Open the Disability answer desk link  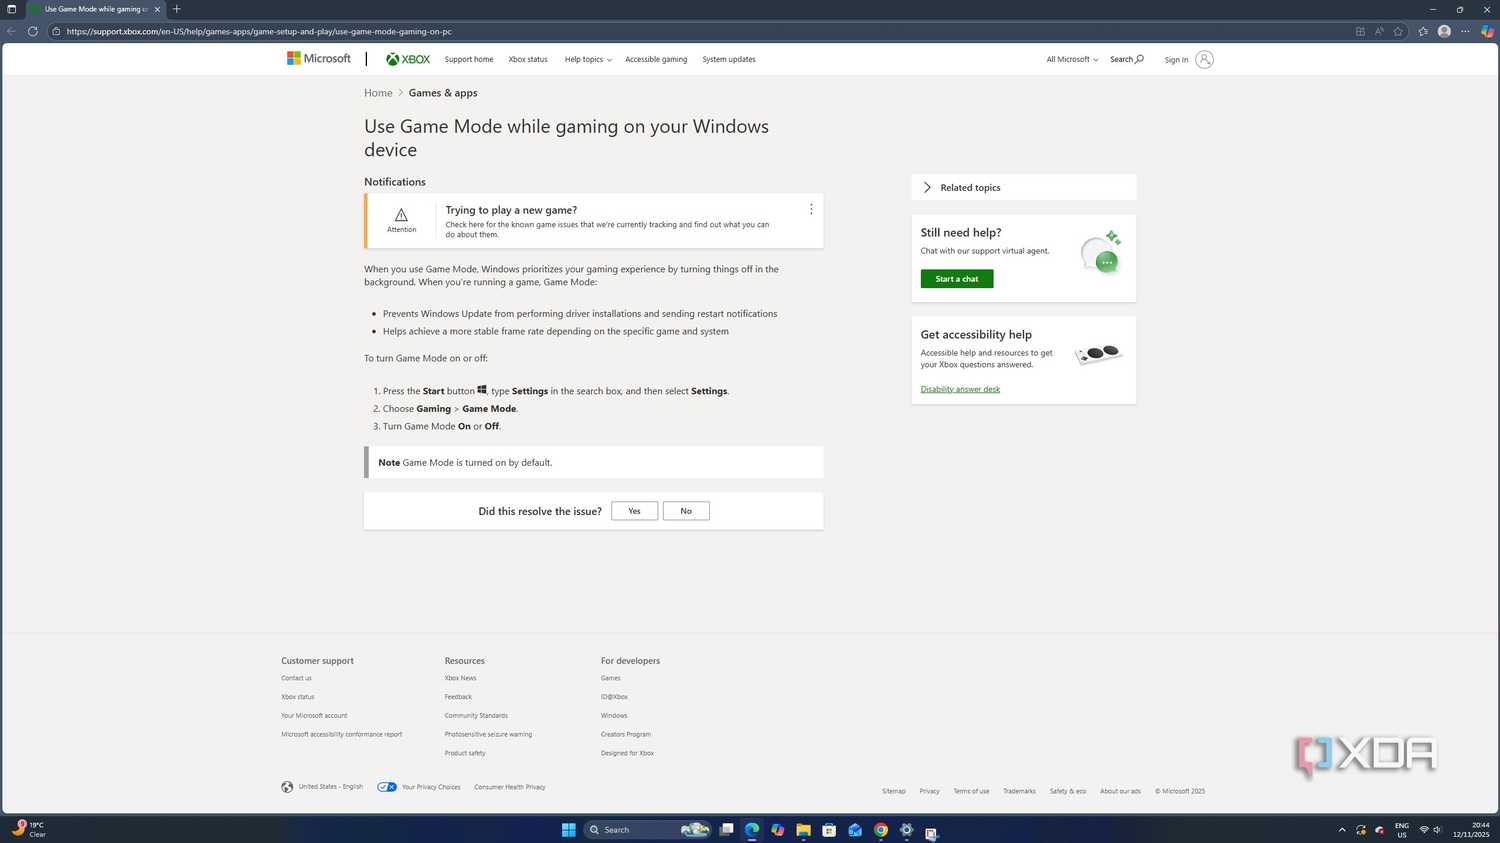pos(960,389)
